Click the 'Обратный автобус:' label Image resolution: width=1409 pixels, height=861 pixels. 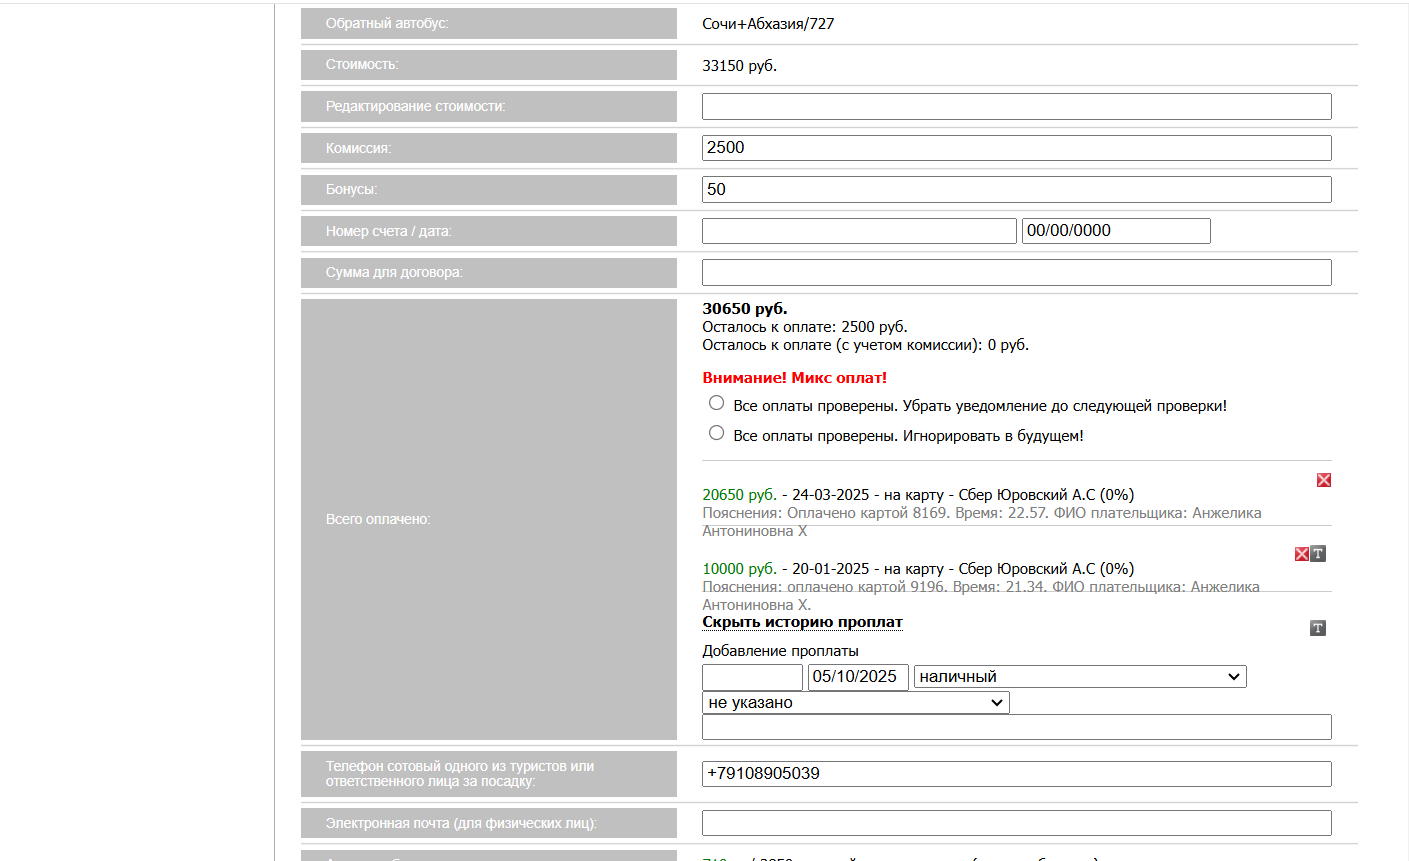tap(387, 23)
